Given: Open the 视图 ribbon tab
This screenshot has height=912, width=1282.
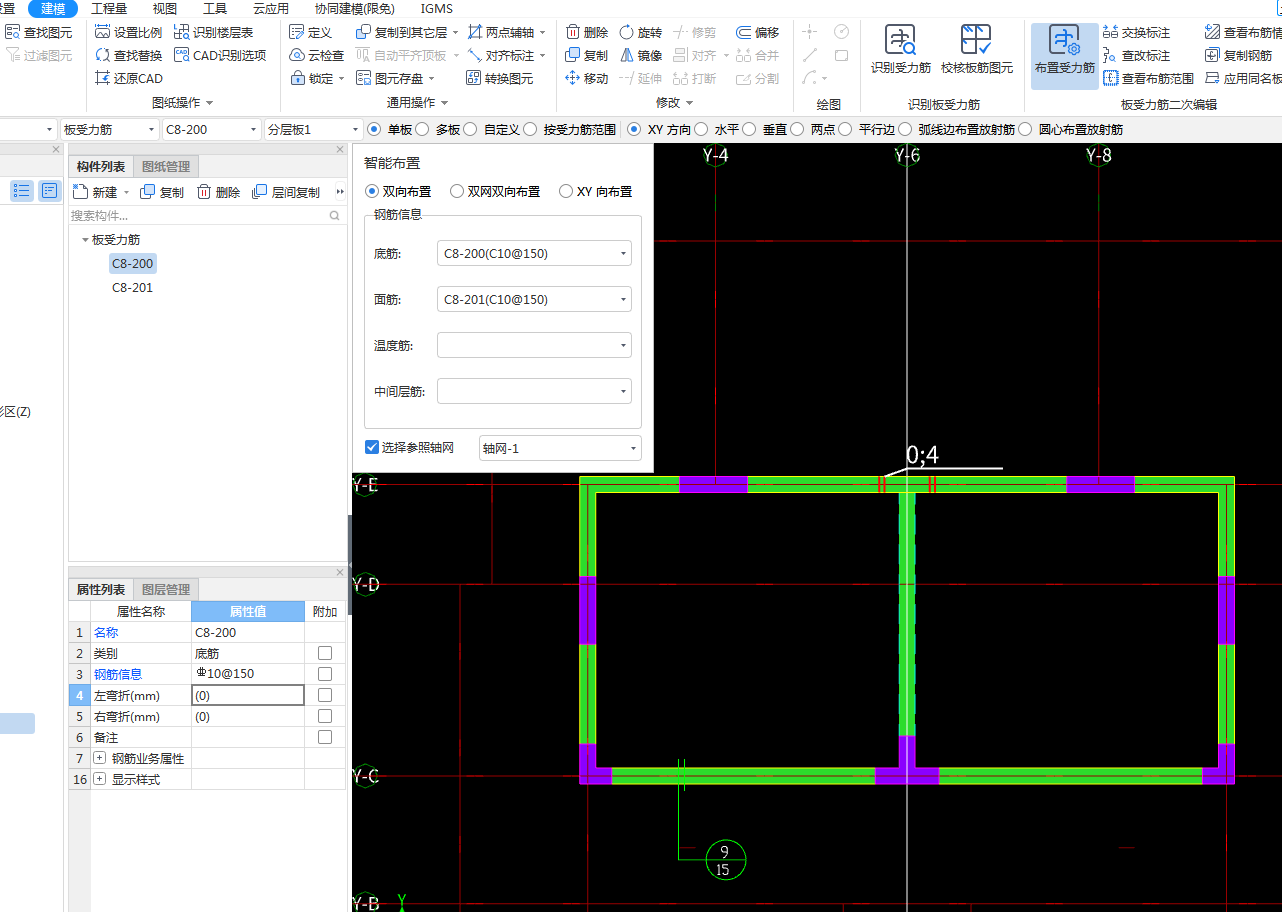Looking at the screenshot, I should coord(164,8).
